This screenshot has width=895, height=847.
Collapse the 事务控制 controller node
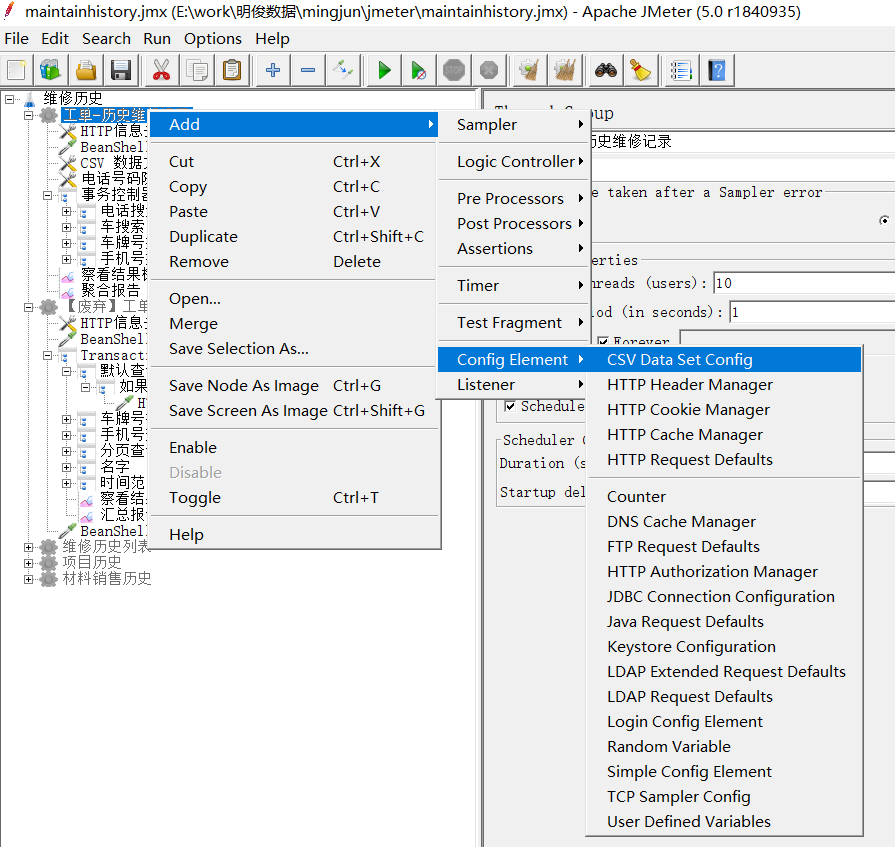tap(48, 195)
